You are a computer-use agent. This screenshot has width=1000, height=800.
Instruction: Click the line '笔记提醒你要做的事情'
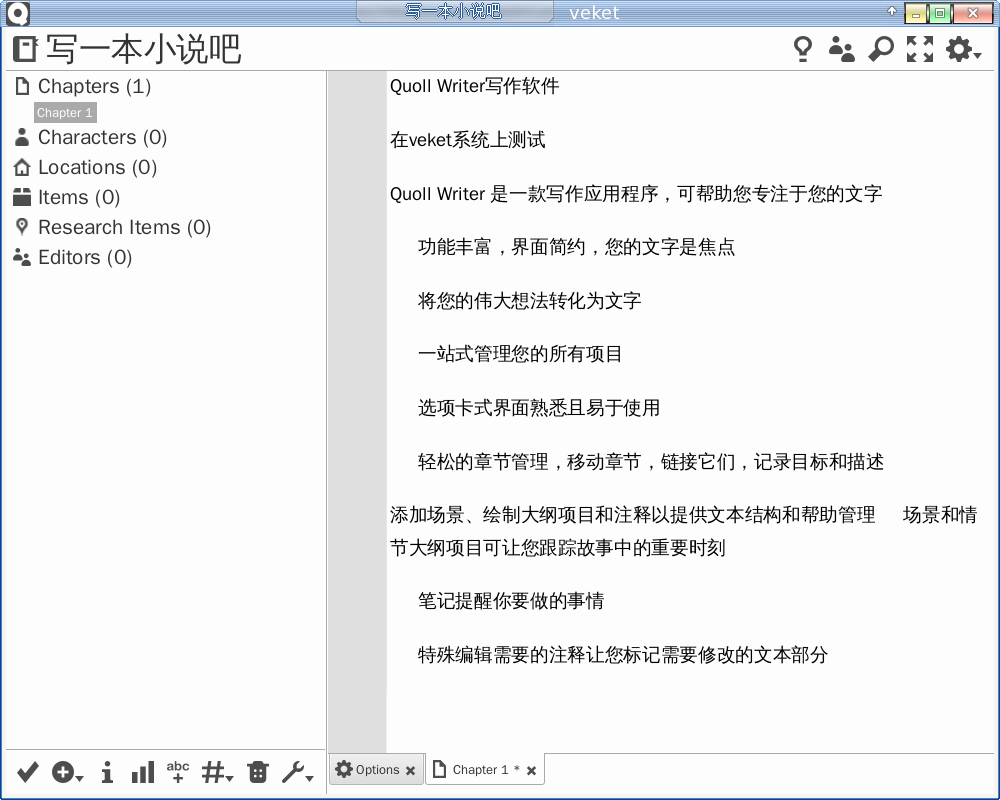pyautogui.click(x=511, y=600)
